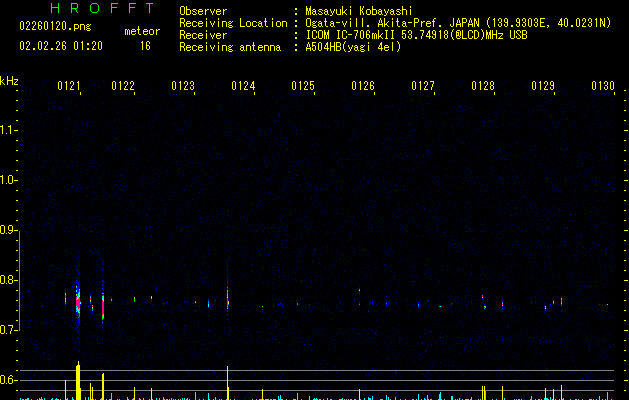Click the 0.6 kHz axis label
The width and height of the screenshot is (629, 400).
click(8, 380)
